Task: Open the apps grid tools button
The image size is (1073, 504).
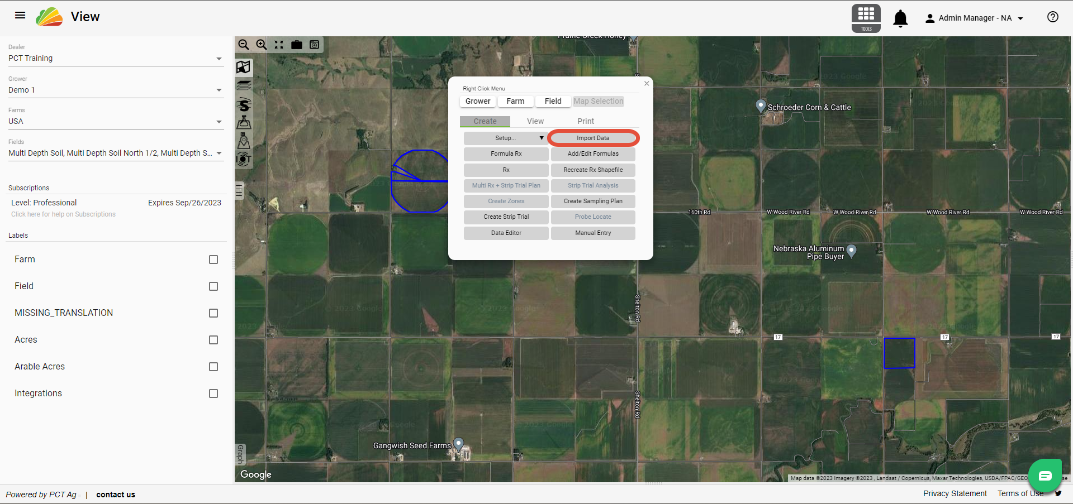Action: tap(866, 18)
